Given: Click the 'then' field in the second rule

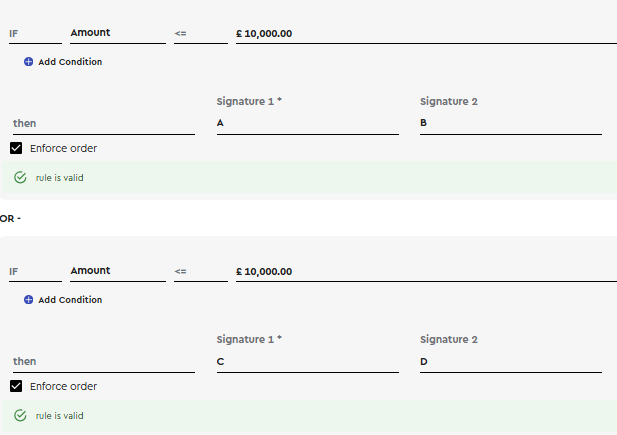Looking at the screenshot, I should pos(104,362).
